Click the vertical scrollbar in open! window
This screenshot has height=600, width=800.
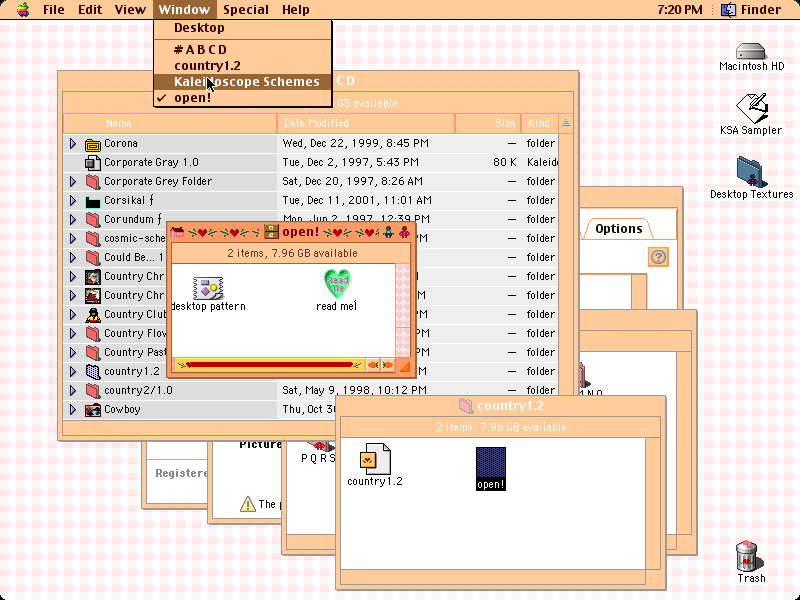(403, 310)
